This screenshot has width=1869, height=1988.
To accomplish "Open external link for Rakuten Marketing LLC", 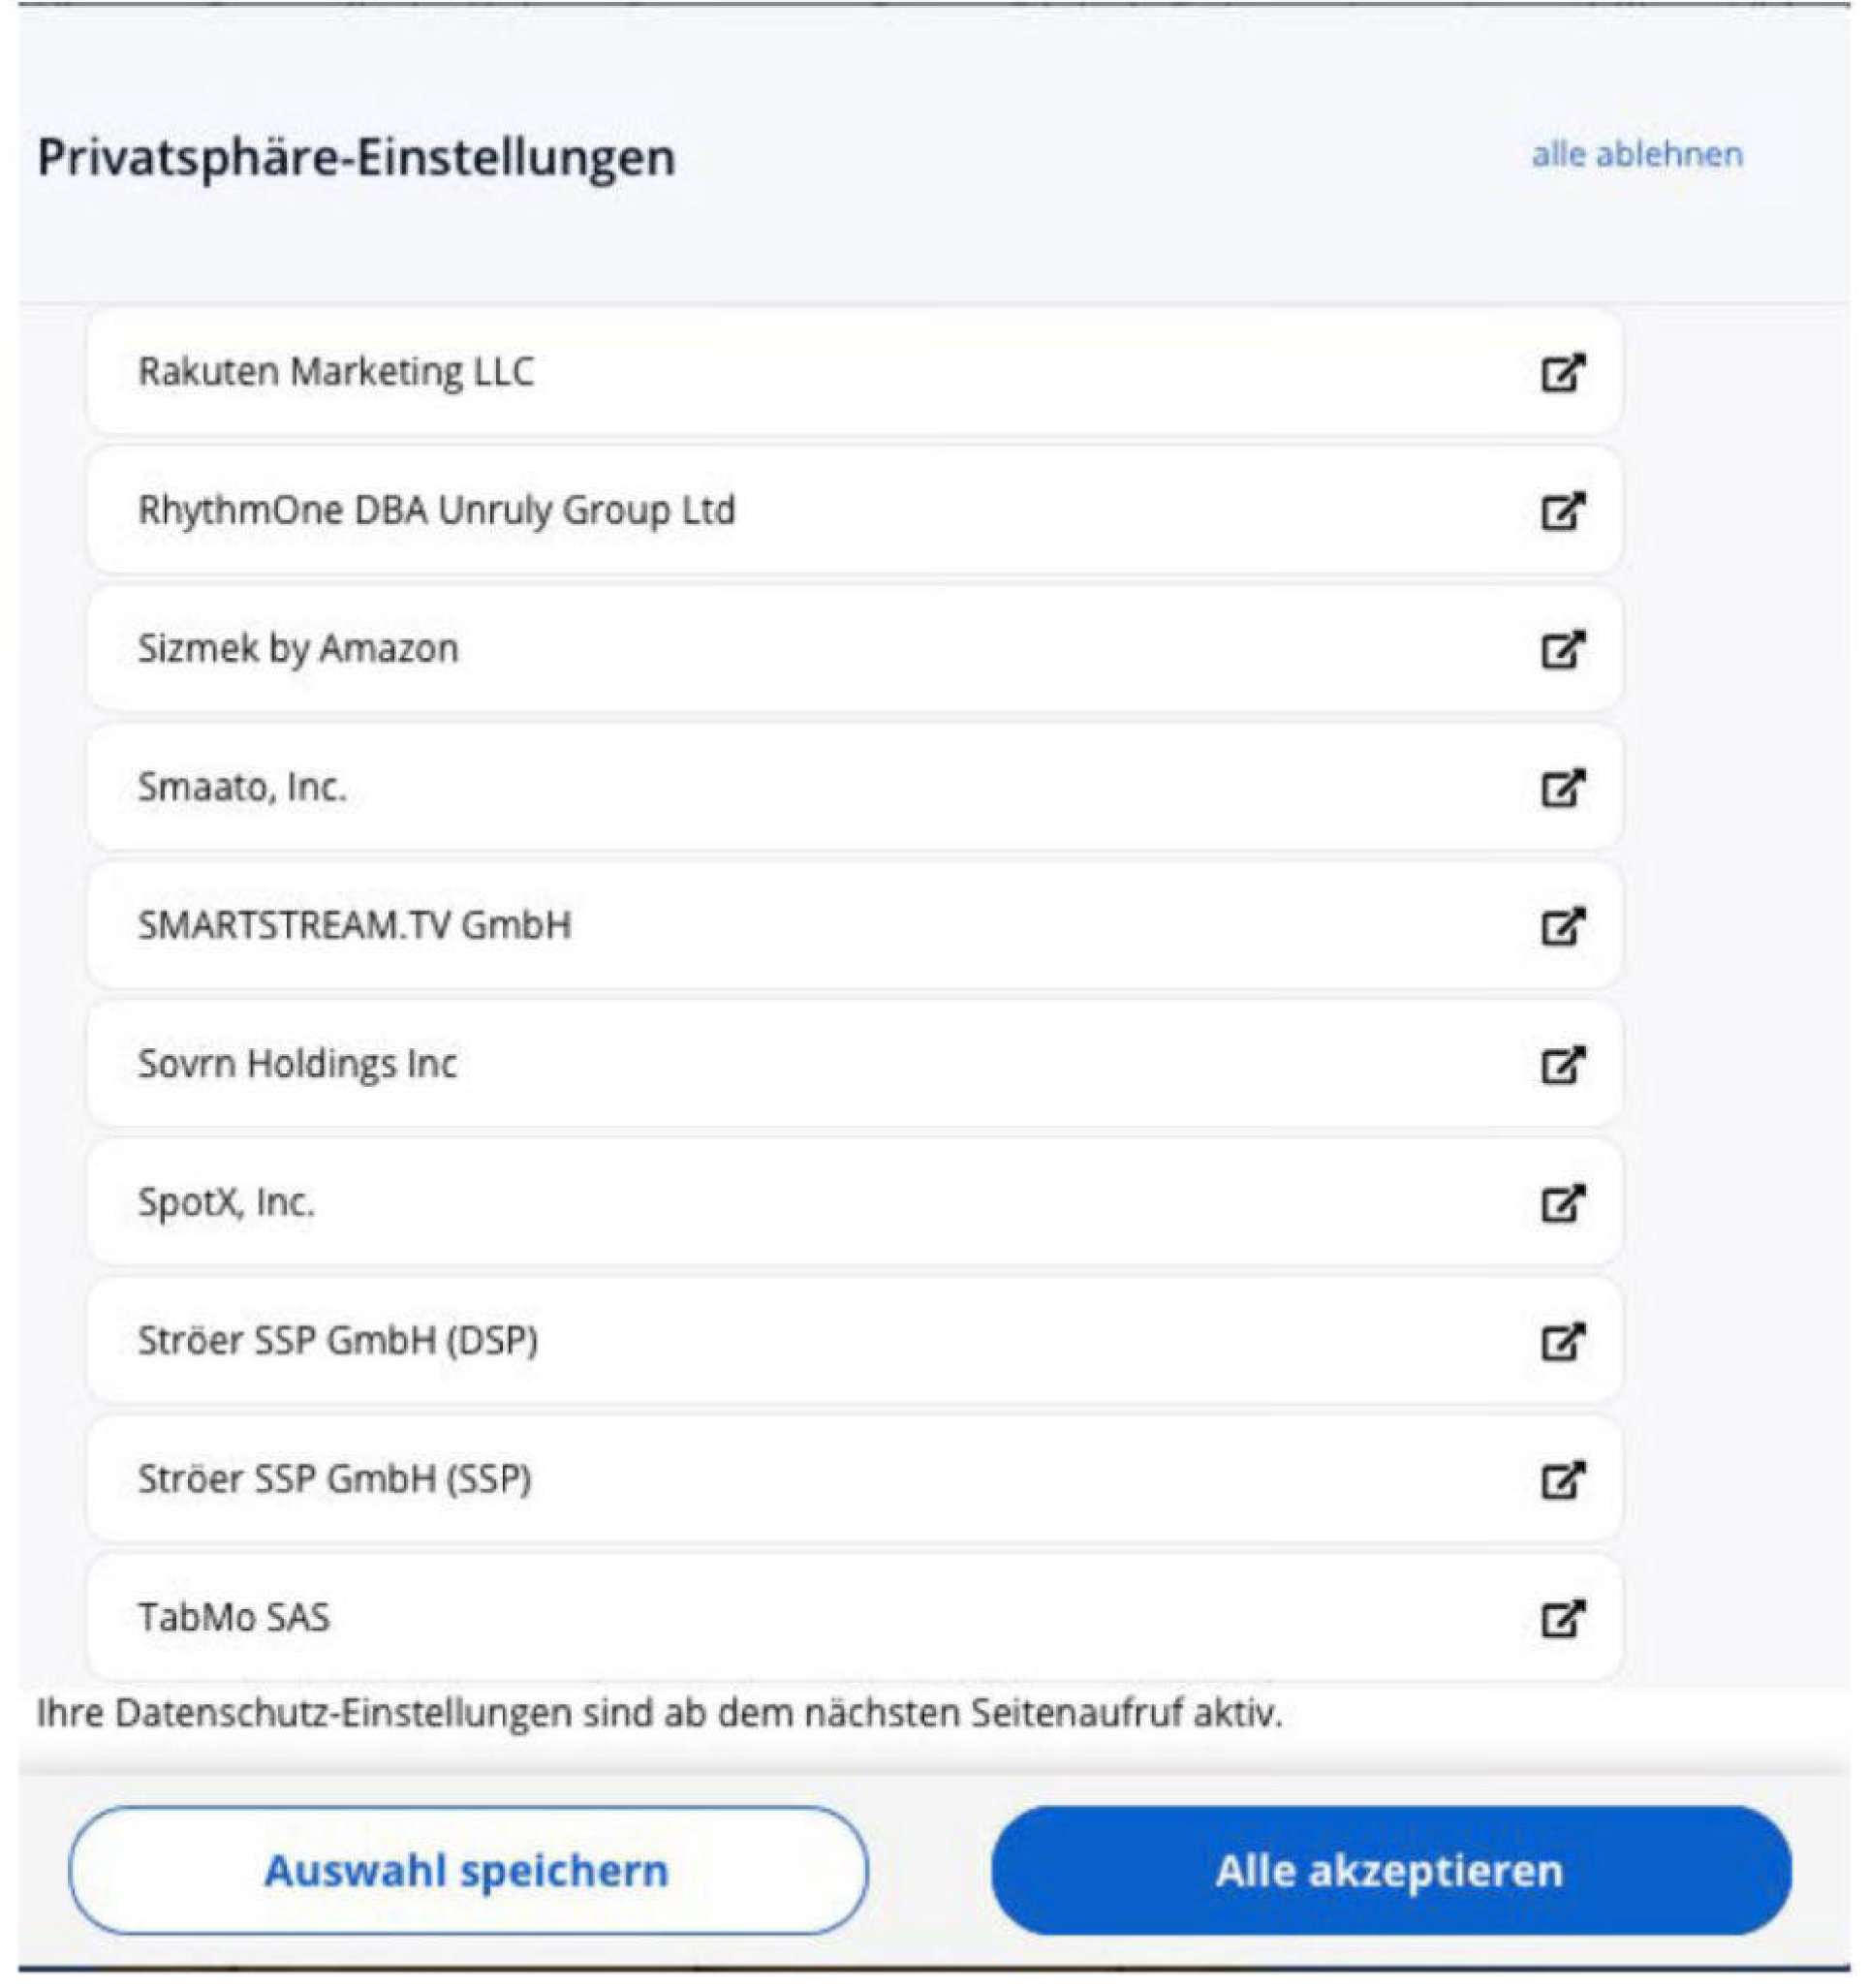I will coord(1562,372).
